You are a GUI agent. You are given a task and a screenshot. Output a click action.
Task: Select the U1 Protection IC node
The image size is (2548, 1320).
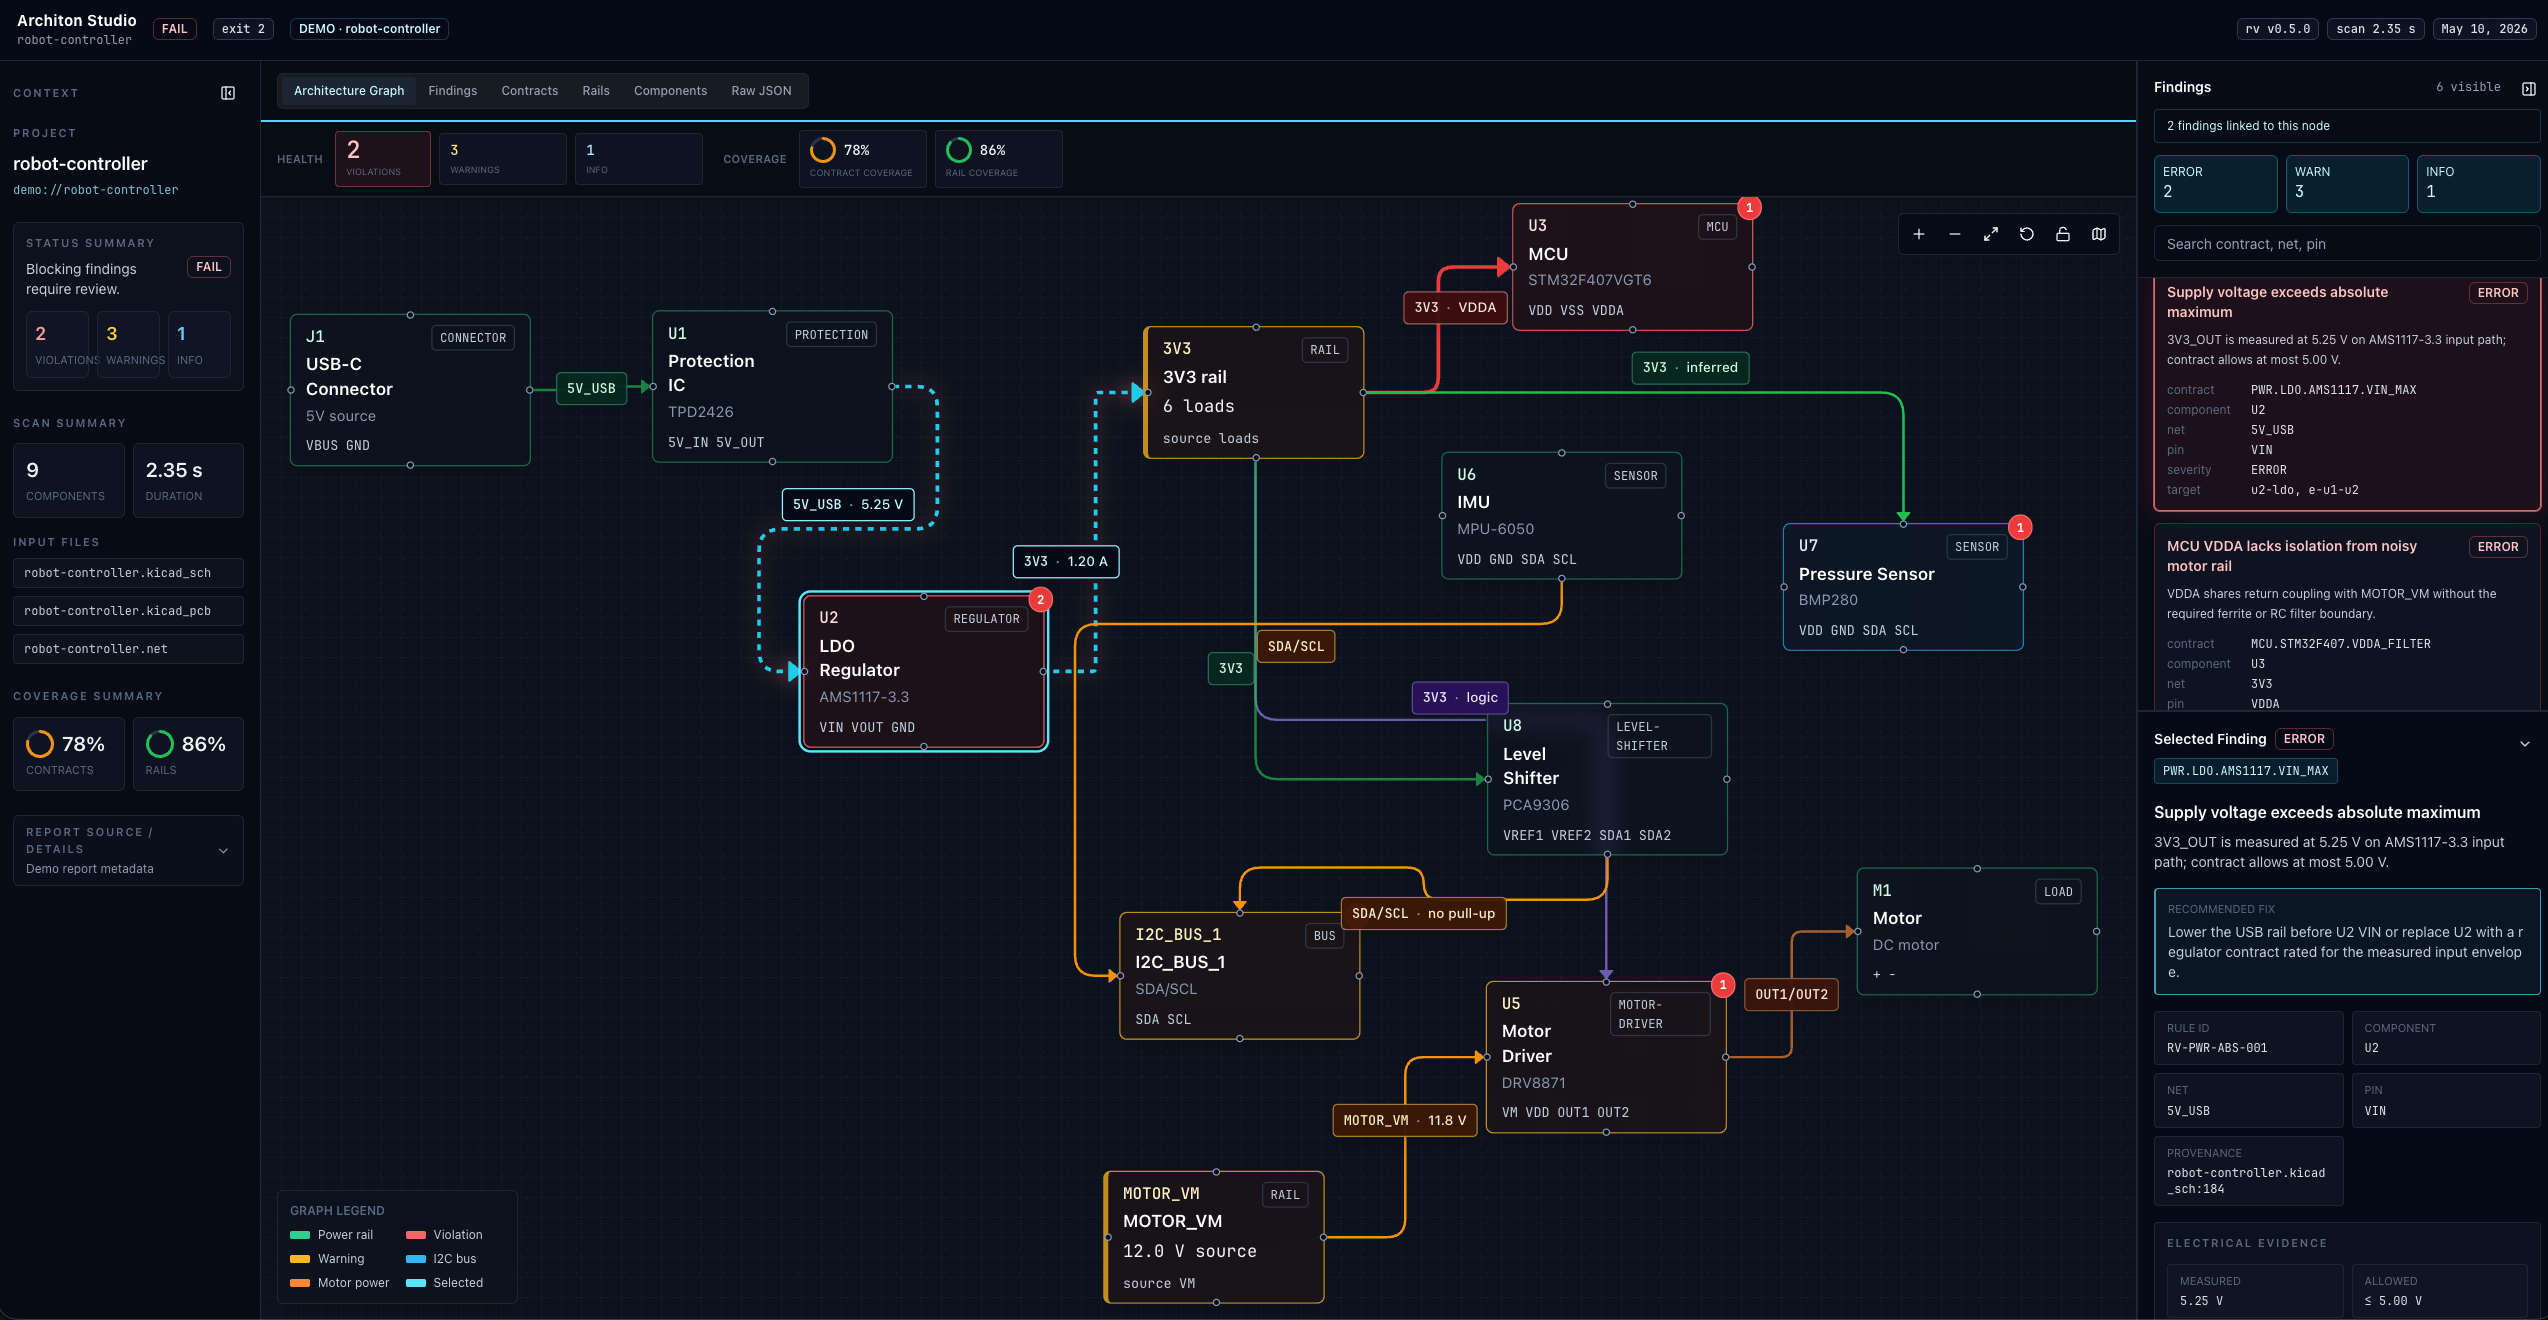(772, 387)
